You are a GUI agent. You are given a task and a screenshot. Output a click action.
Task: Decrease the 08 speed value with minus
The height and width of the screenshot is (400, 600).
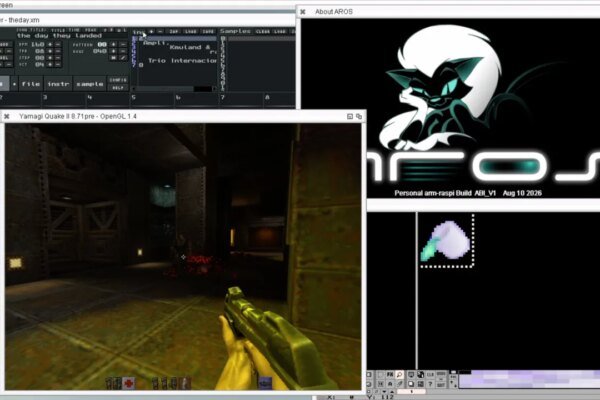point(58,51)
